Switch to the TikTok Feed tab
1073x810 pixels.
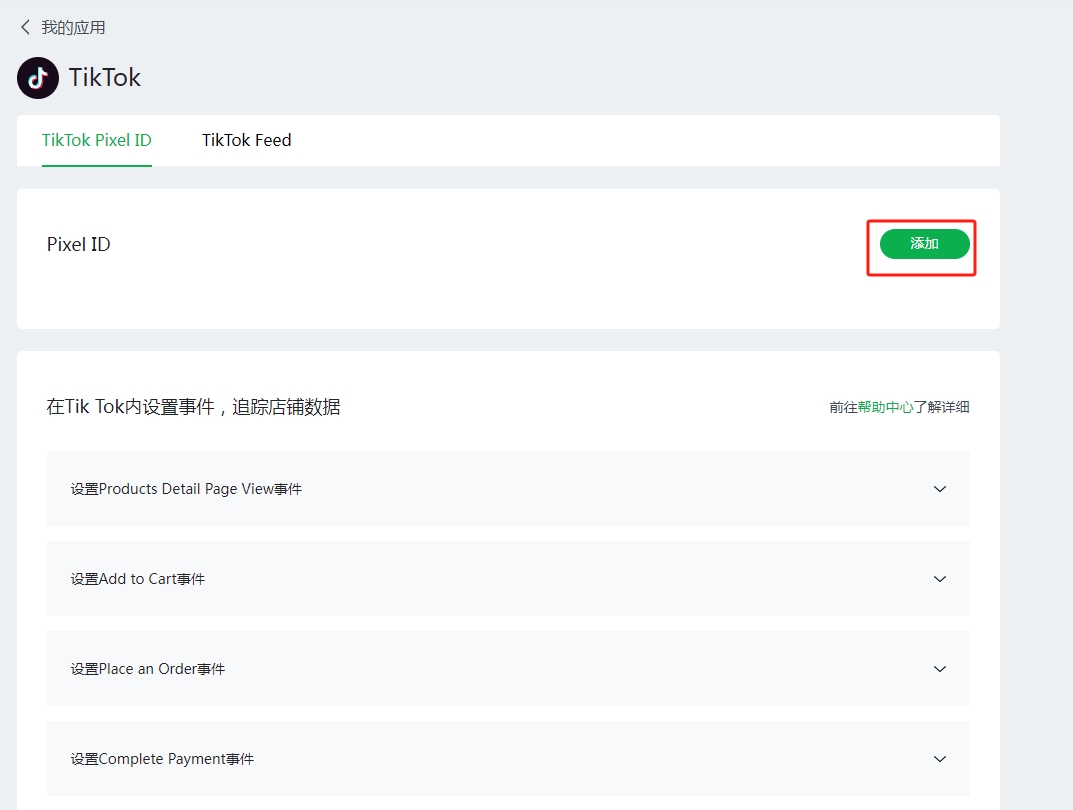pos(246,140)
